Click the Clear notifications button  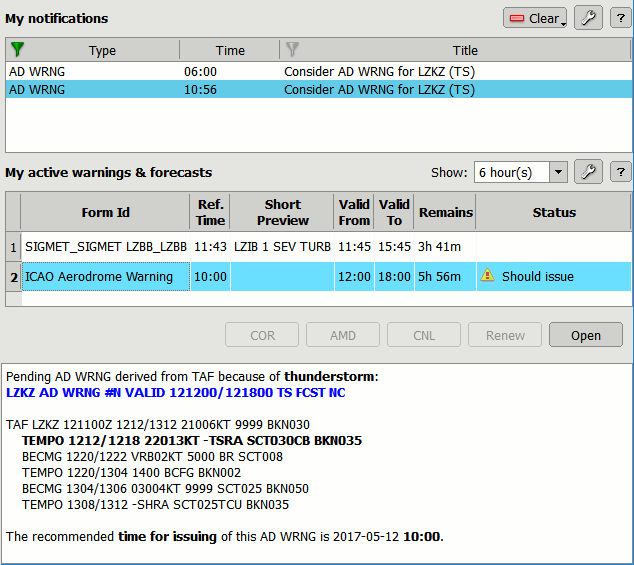point(535,18)
